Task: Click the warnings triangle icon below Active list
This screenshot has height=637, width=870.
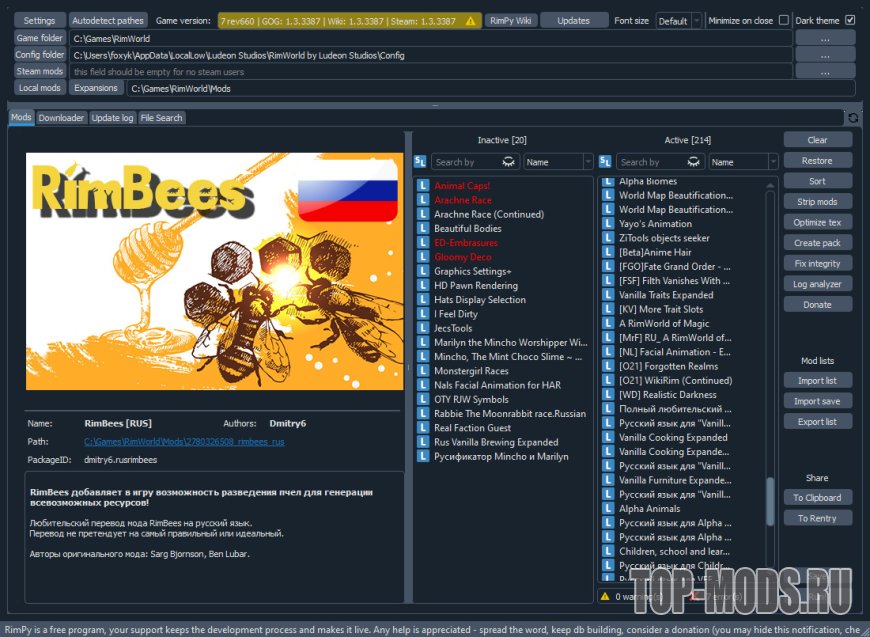Action: pos(606,597)
